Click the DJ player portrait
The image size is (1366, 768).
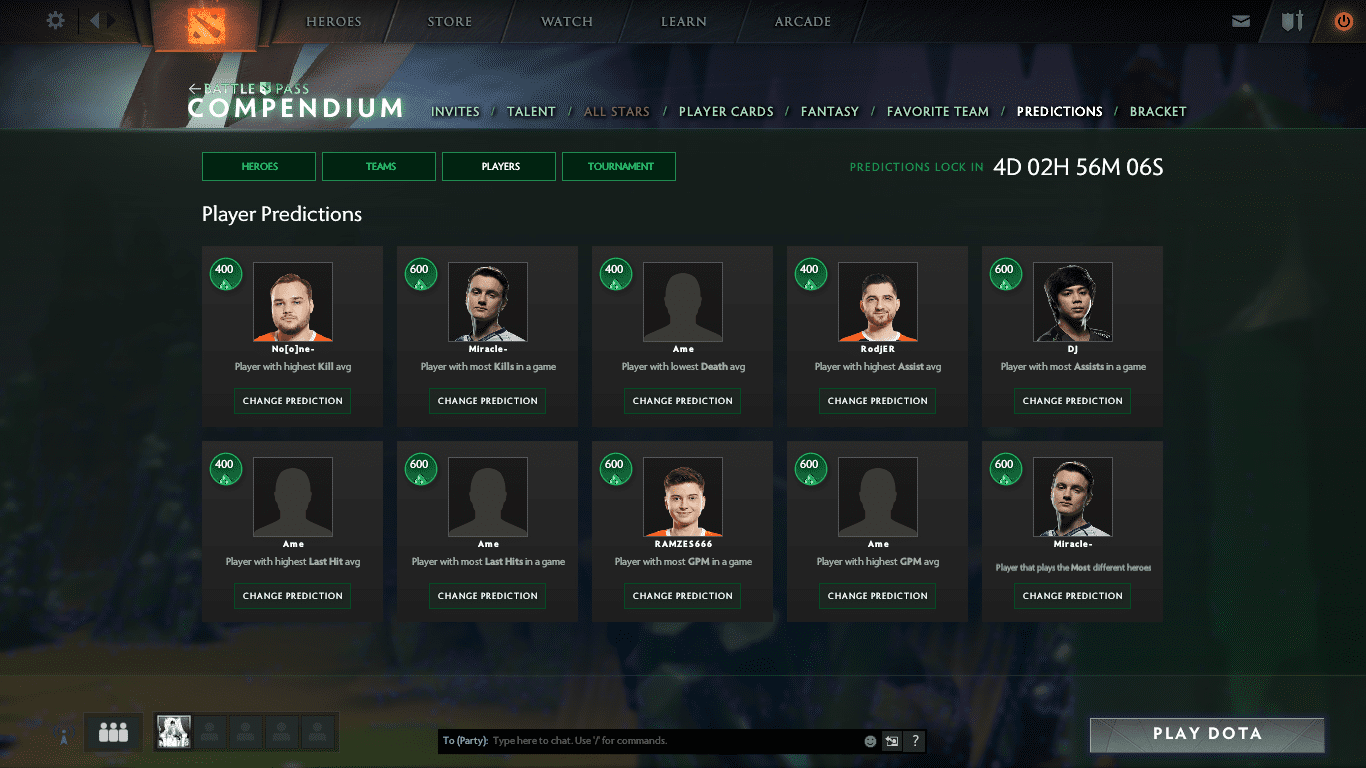(x=1072, y=302)
